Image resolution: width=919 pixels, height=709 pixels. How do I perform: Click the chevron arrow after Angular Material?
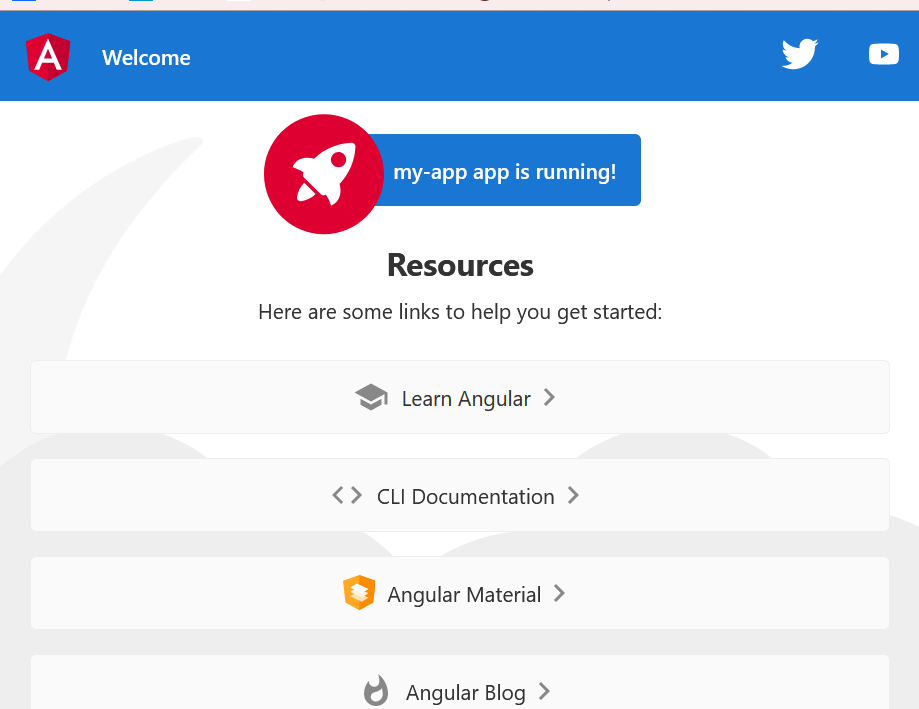coord(559,593)
